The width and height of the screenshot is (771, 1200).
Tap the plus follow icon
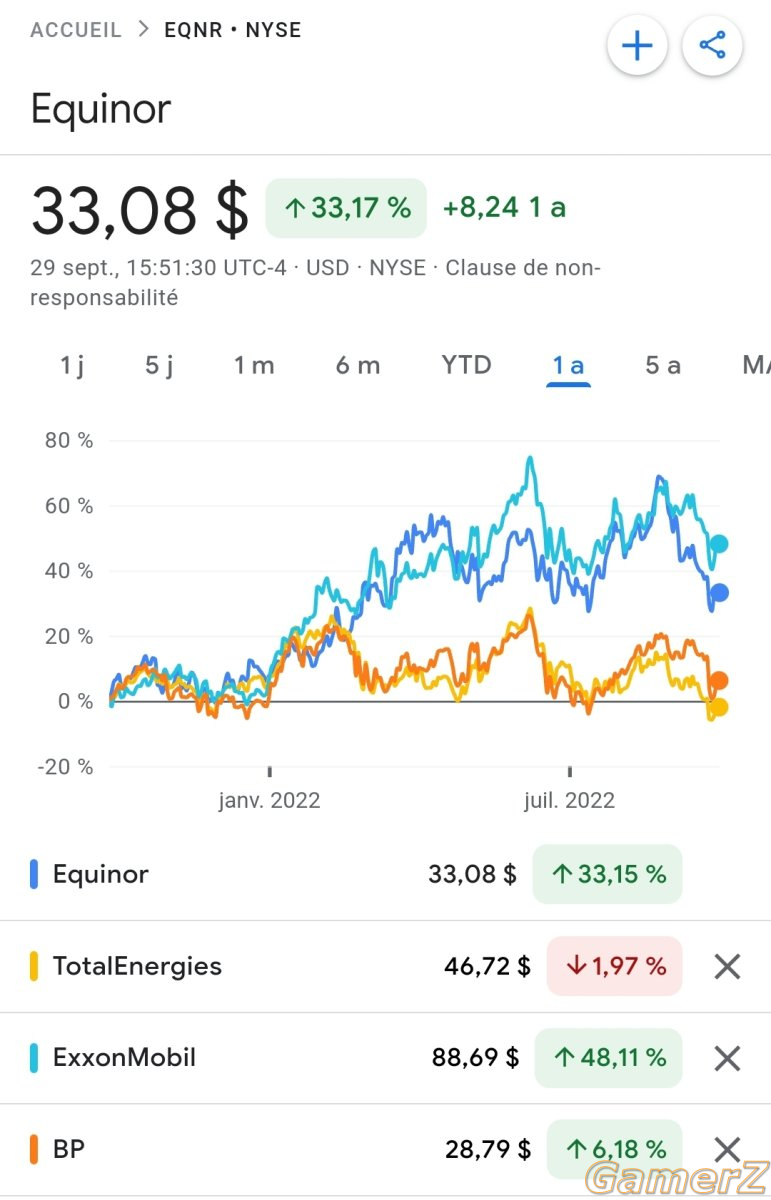pyautogui.click(x=637, y=46)
